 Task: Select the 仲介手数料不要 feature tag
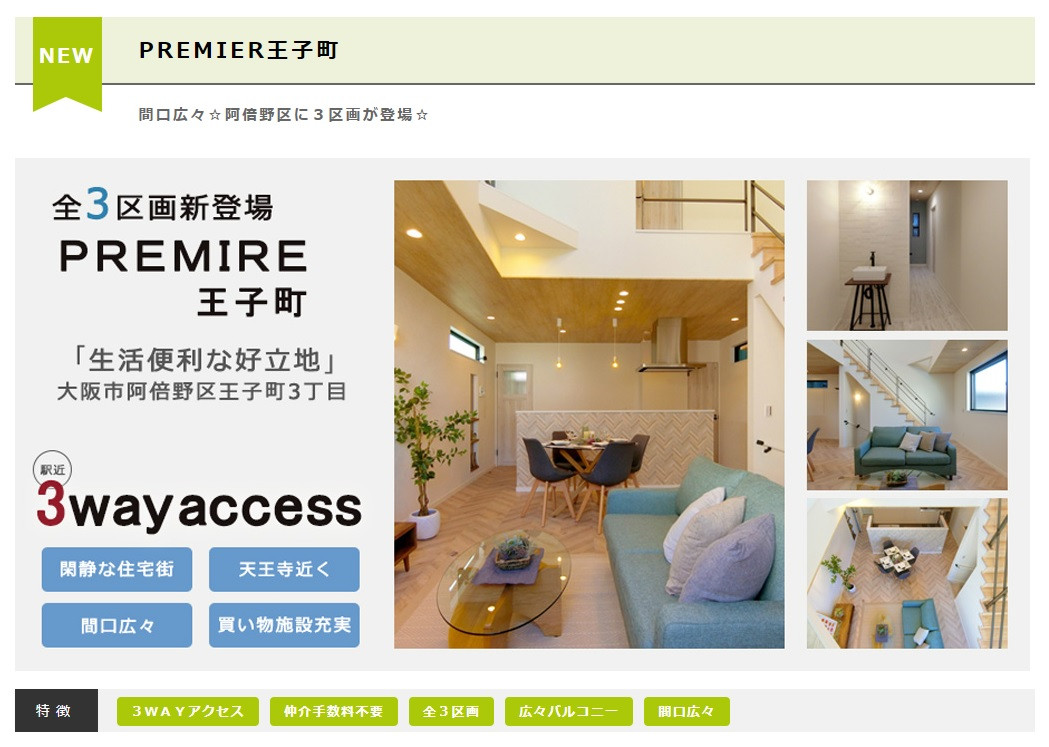[x=334, y=711]
